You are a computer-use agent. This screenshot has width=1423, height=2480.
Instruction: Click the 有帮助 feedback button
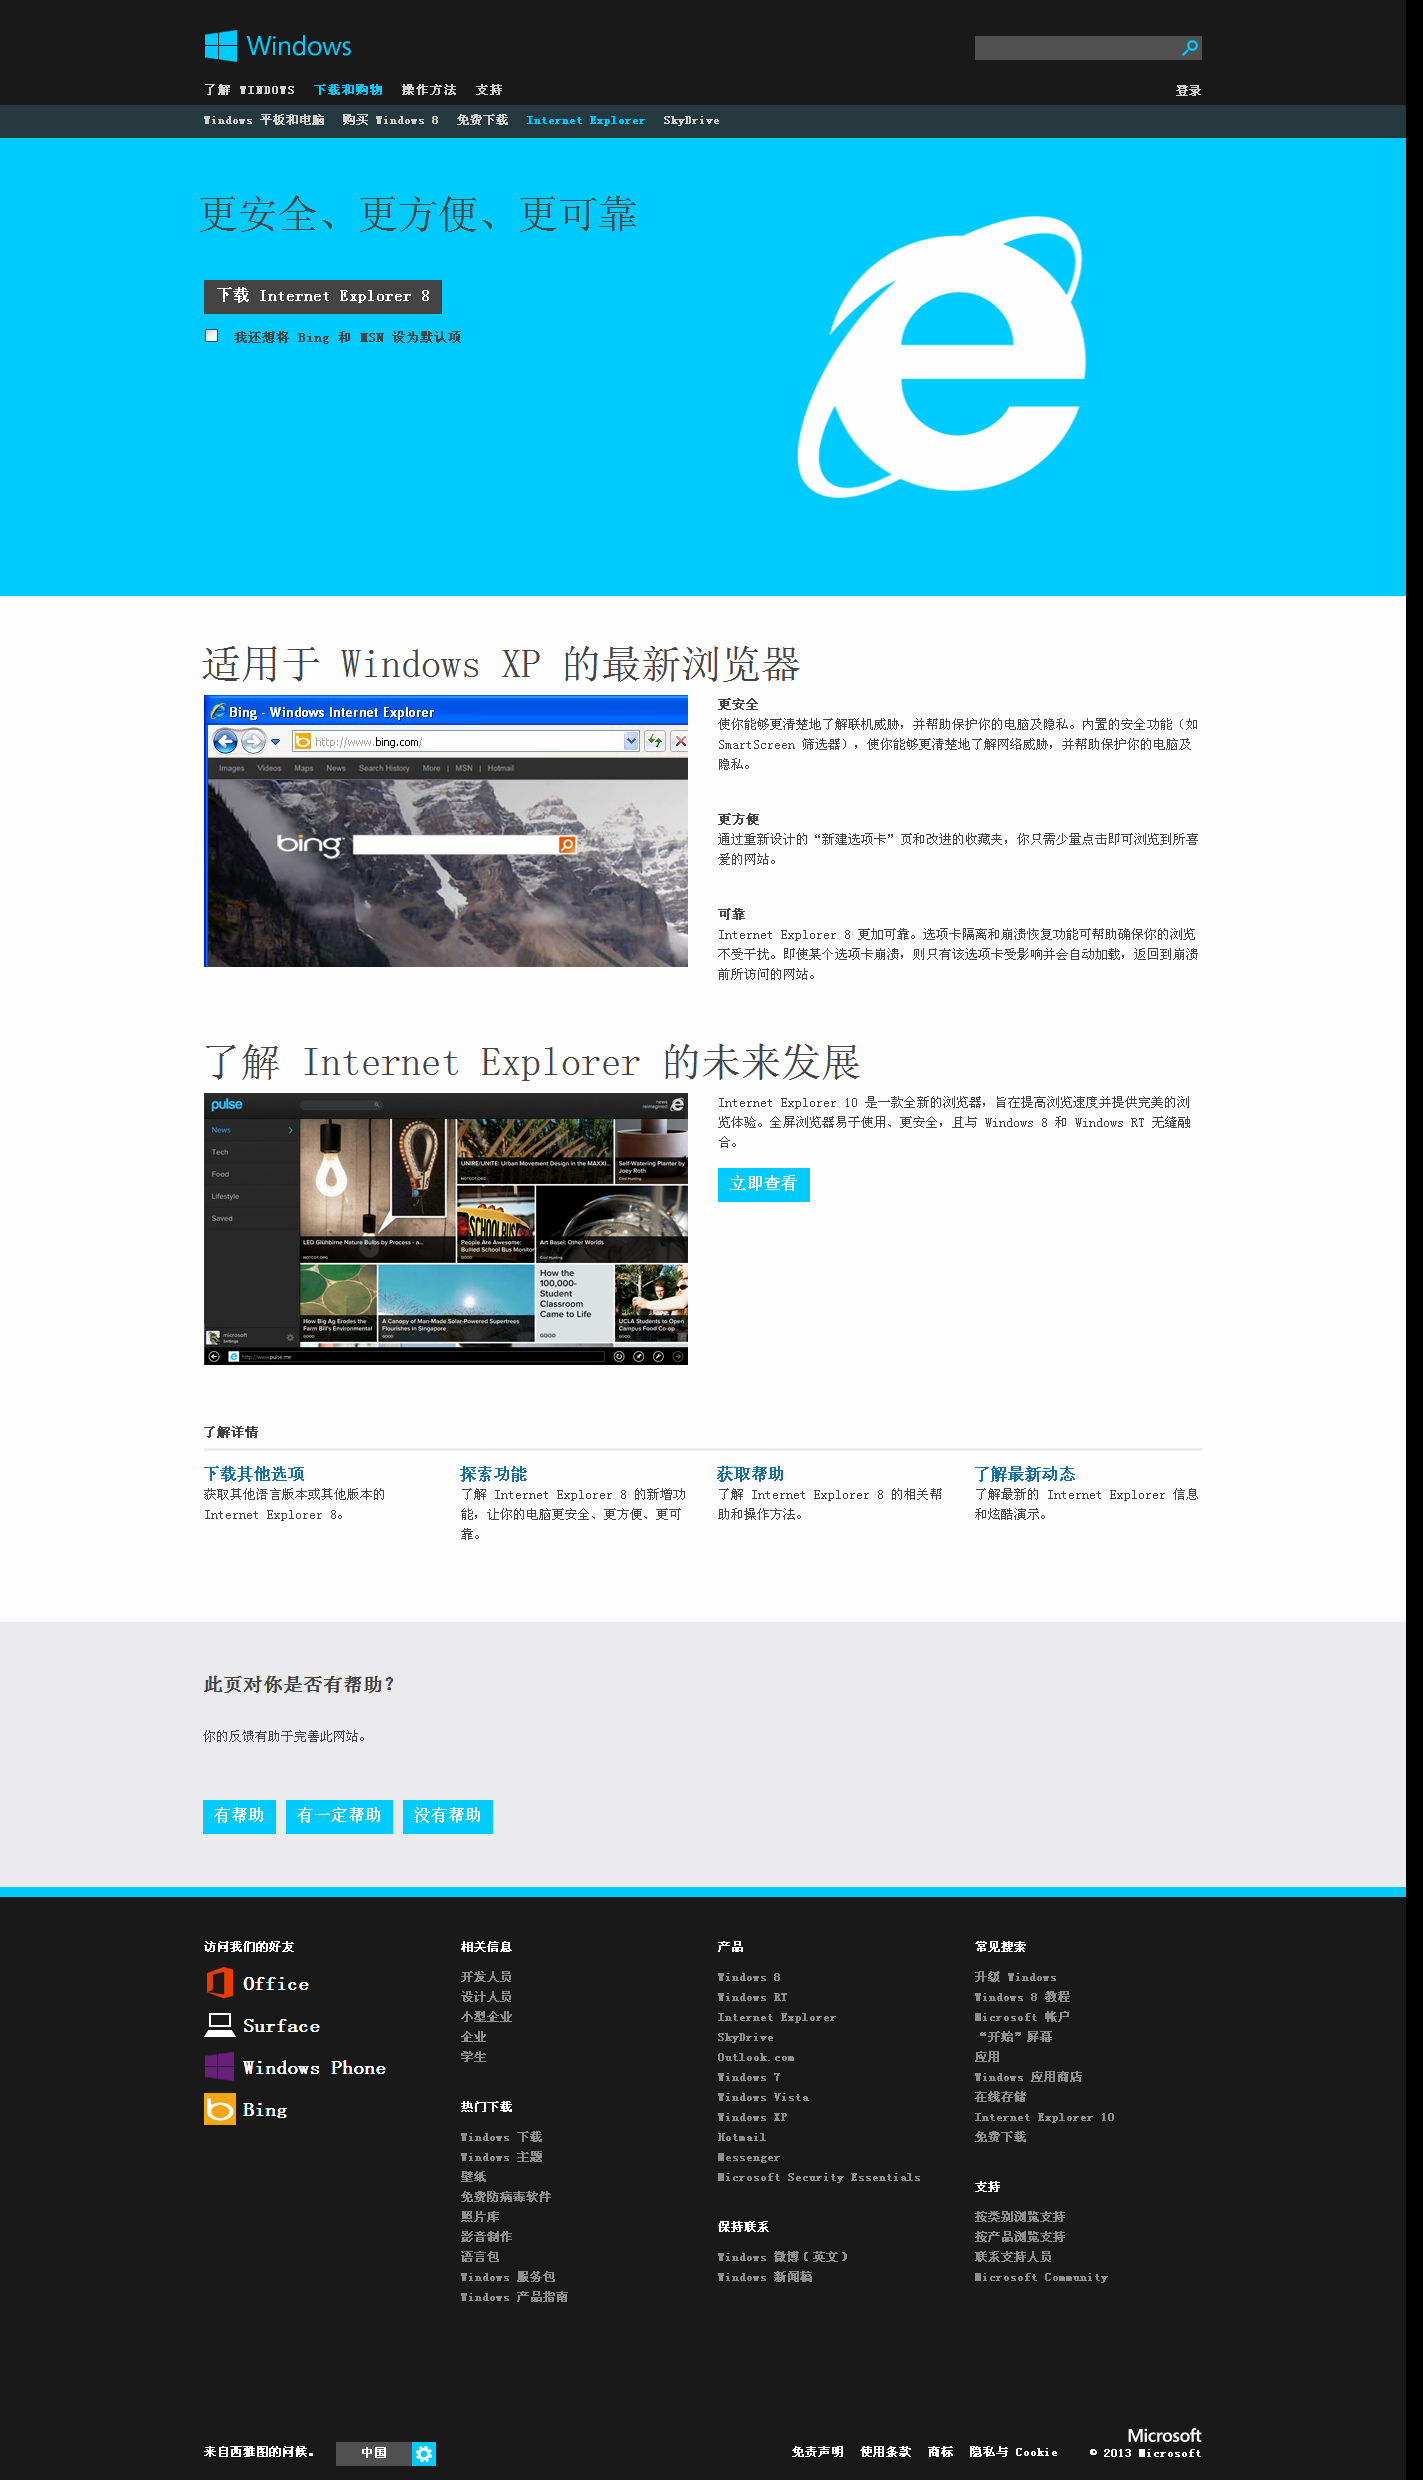pyautogui.click(x=239, y=1816)
